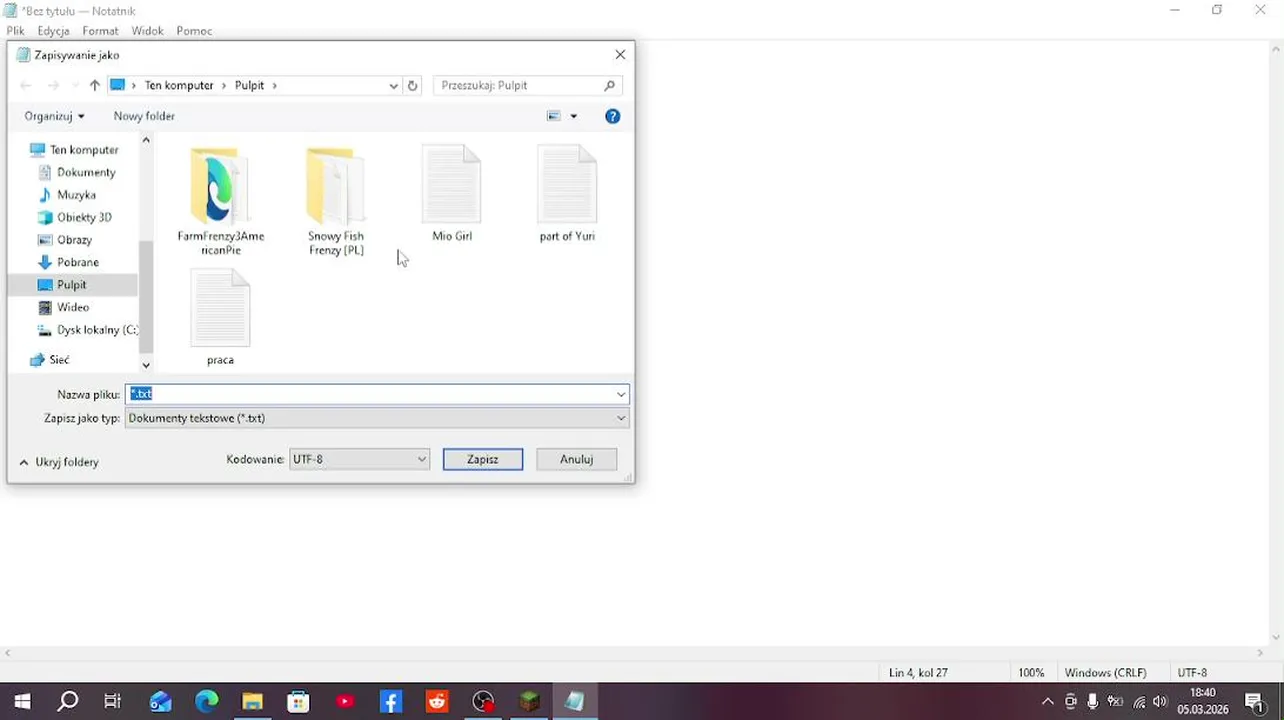1284x720 pixels.
Task: Open Minecraft from the taskbar
Action: pyautogui.click(x=529, y=702)
